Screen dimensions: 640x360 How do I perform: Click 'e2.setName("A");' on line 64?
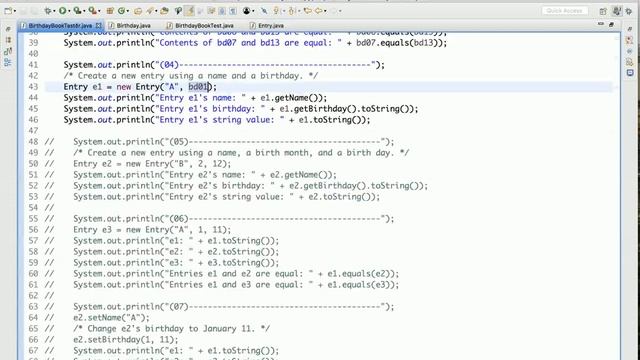coord(111,318)
